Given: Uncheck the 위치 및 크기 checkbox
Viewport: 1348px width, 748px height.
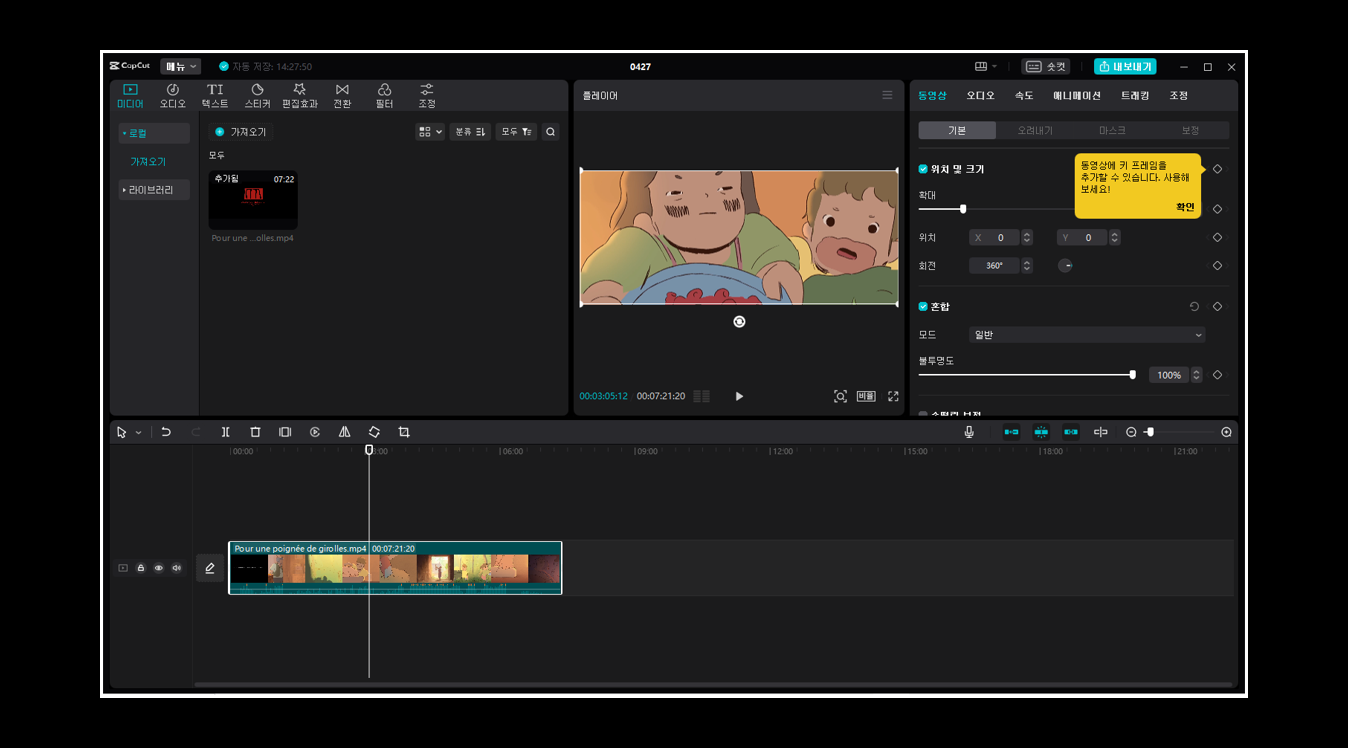Looking at the screenshot, I should (923, 169).
